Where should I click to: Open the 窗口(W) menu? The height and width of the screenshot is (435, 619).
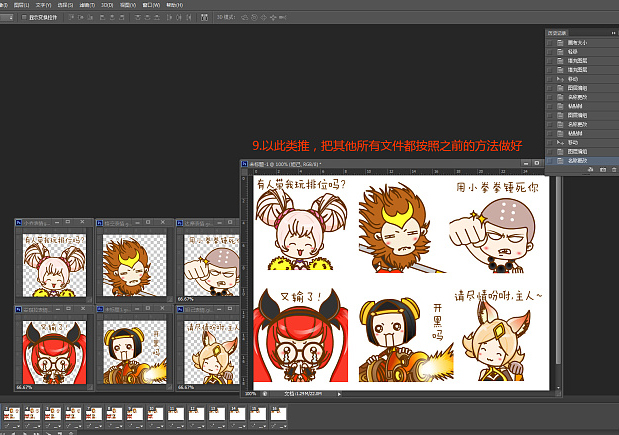(151, 5)
